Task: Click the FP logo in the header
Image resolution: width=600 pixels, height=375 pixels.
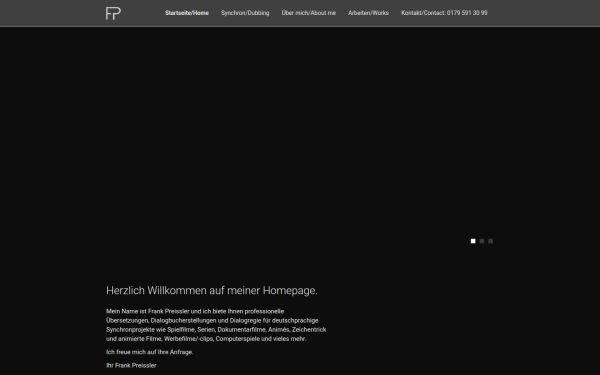Action: [113, 13]
